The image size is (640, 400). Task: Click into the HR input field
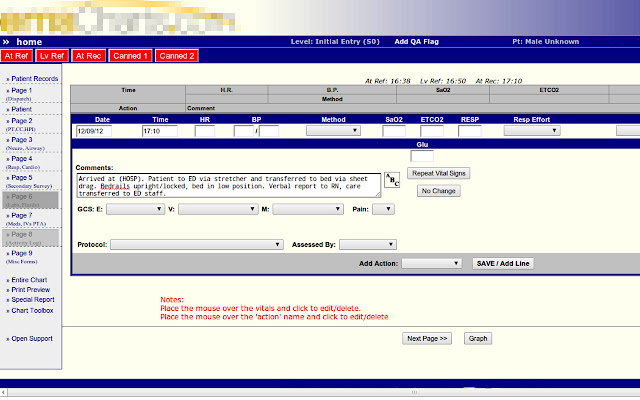(x=205, y=130)
